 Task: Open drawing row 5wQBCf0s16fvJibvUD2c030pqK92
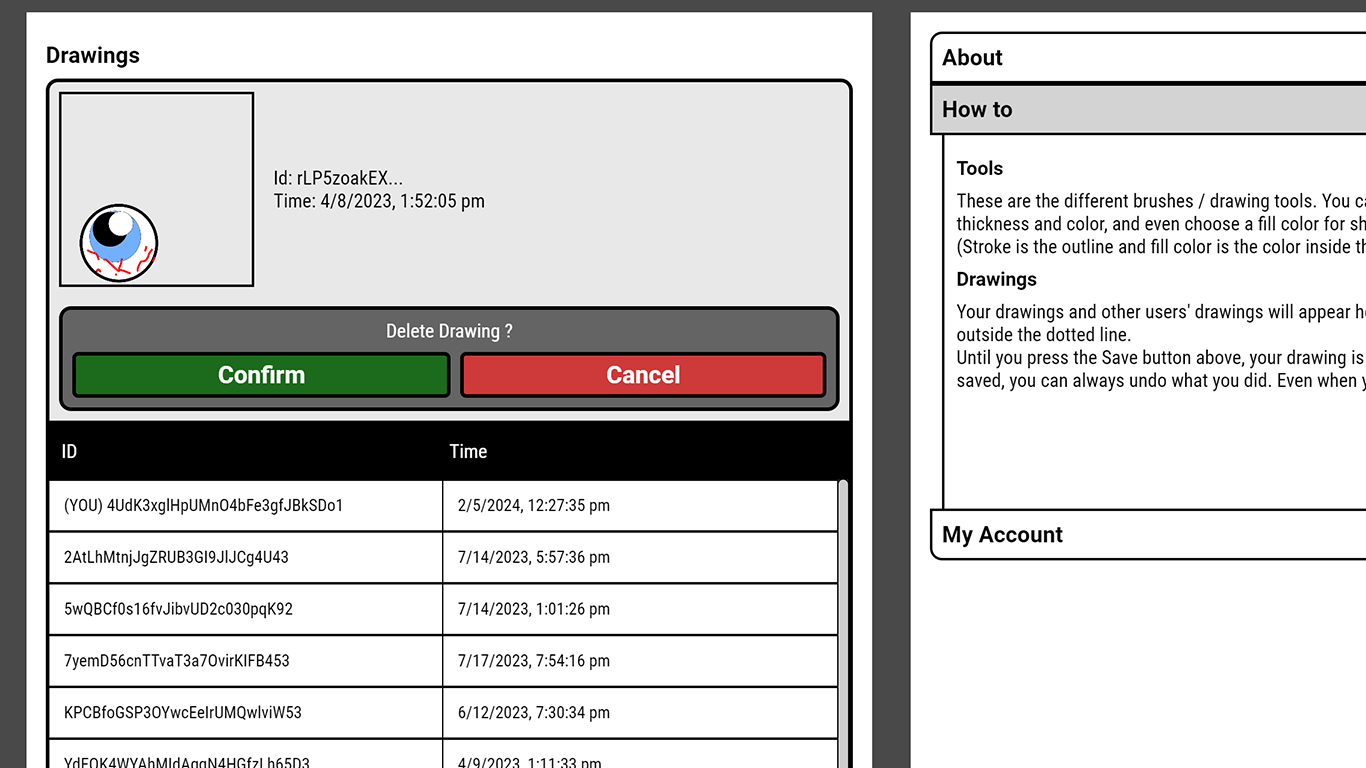[x=245, y=610]
